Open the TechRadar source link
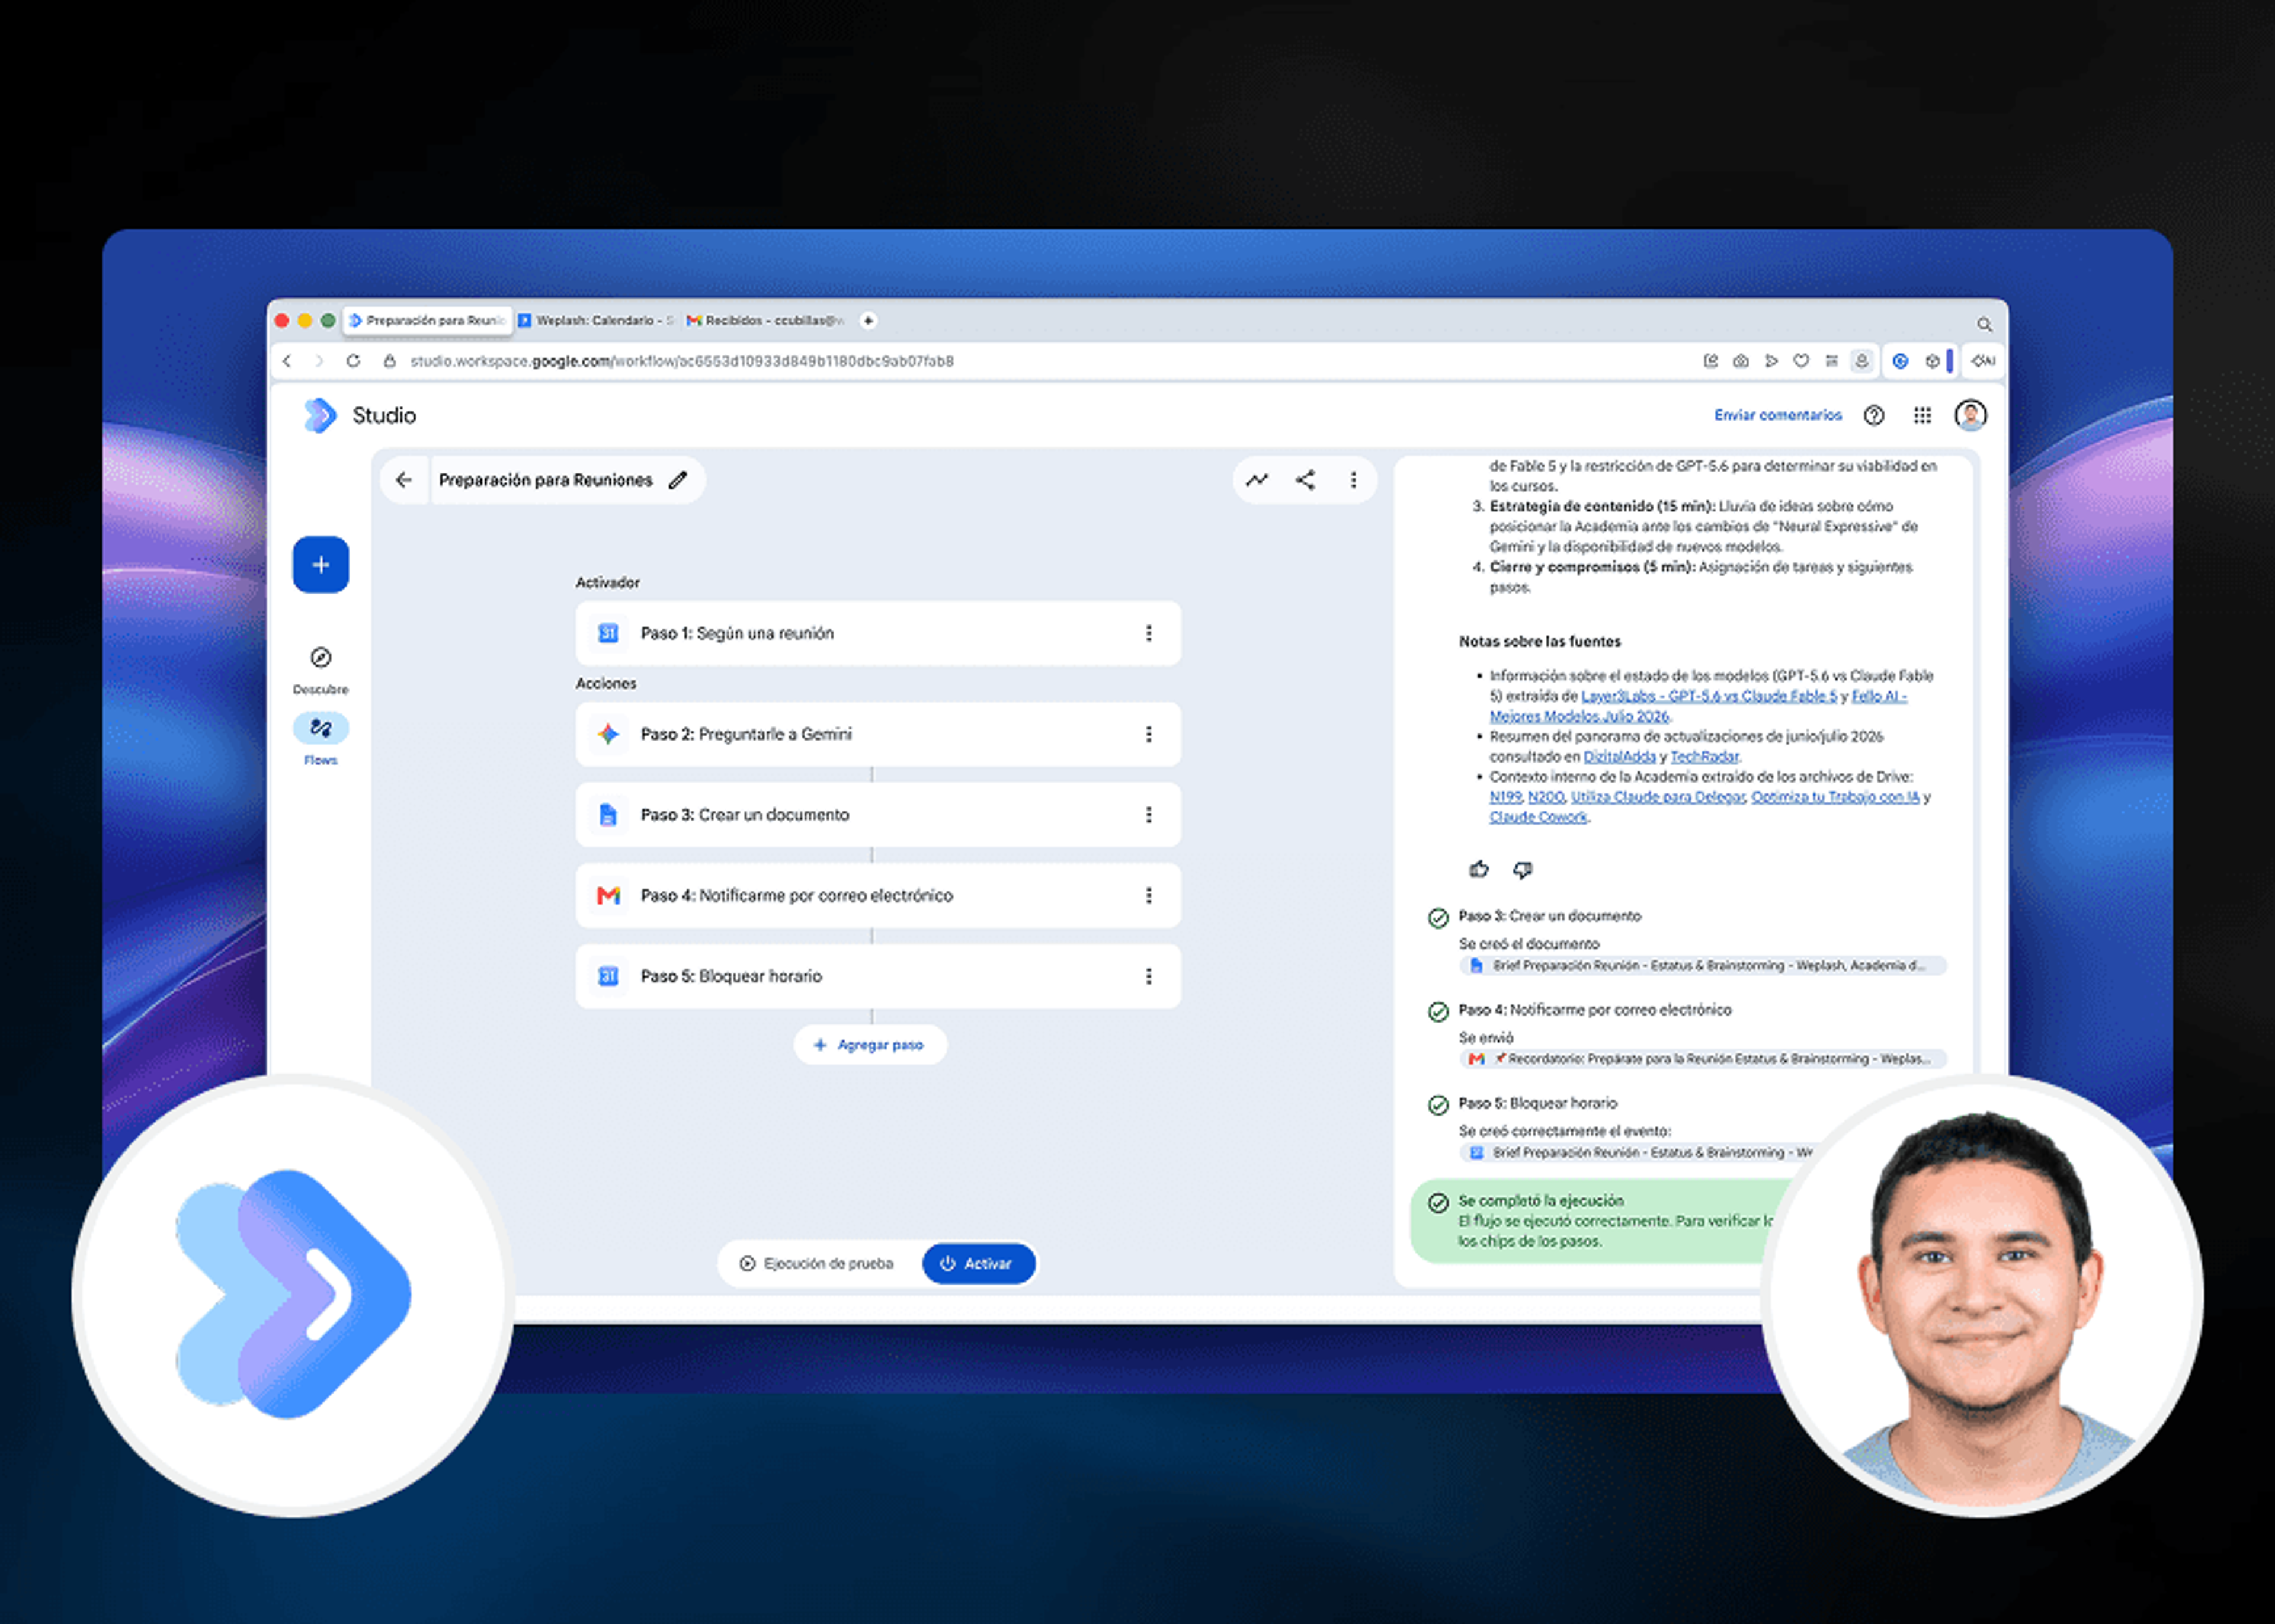The height and width of the screenshot is (1624, 2275). click(x=1704, y=757)
